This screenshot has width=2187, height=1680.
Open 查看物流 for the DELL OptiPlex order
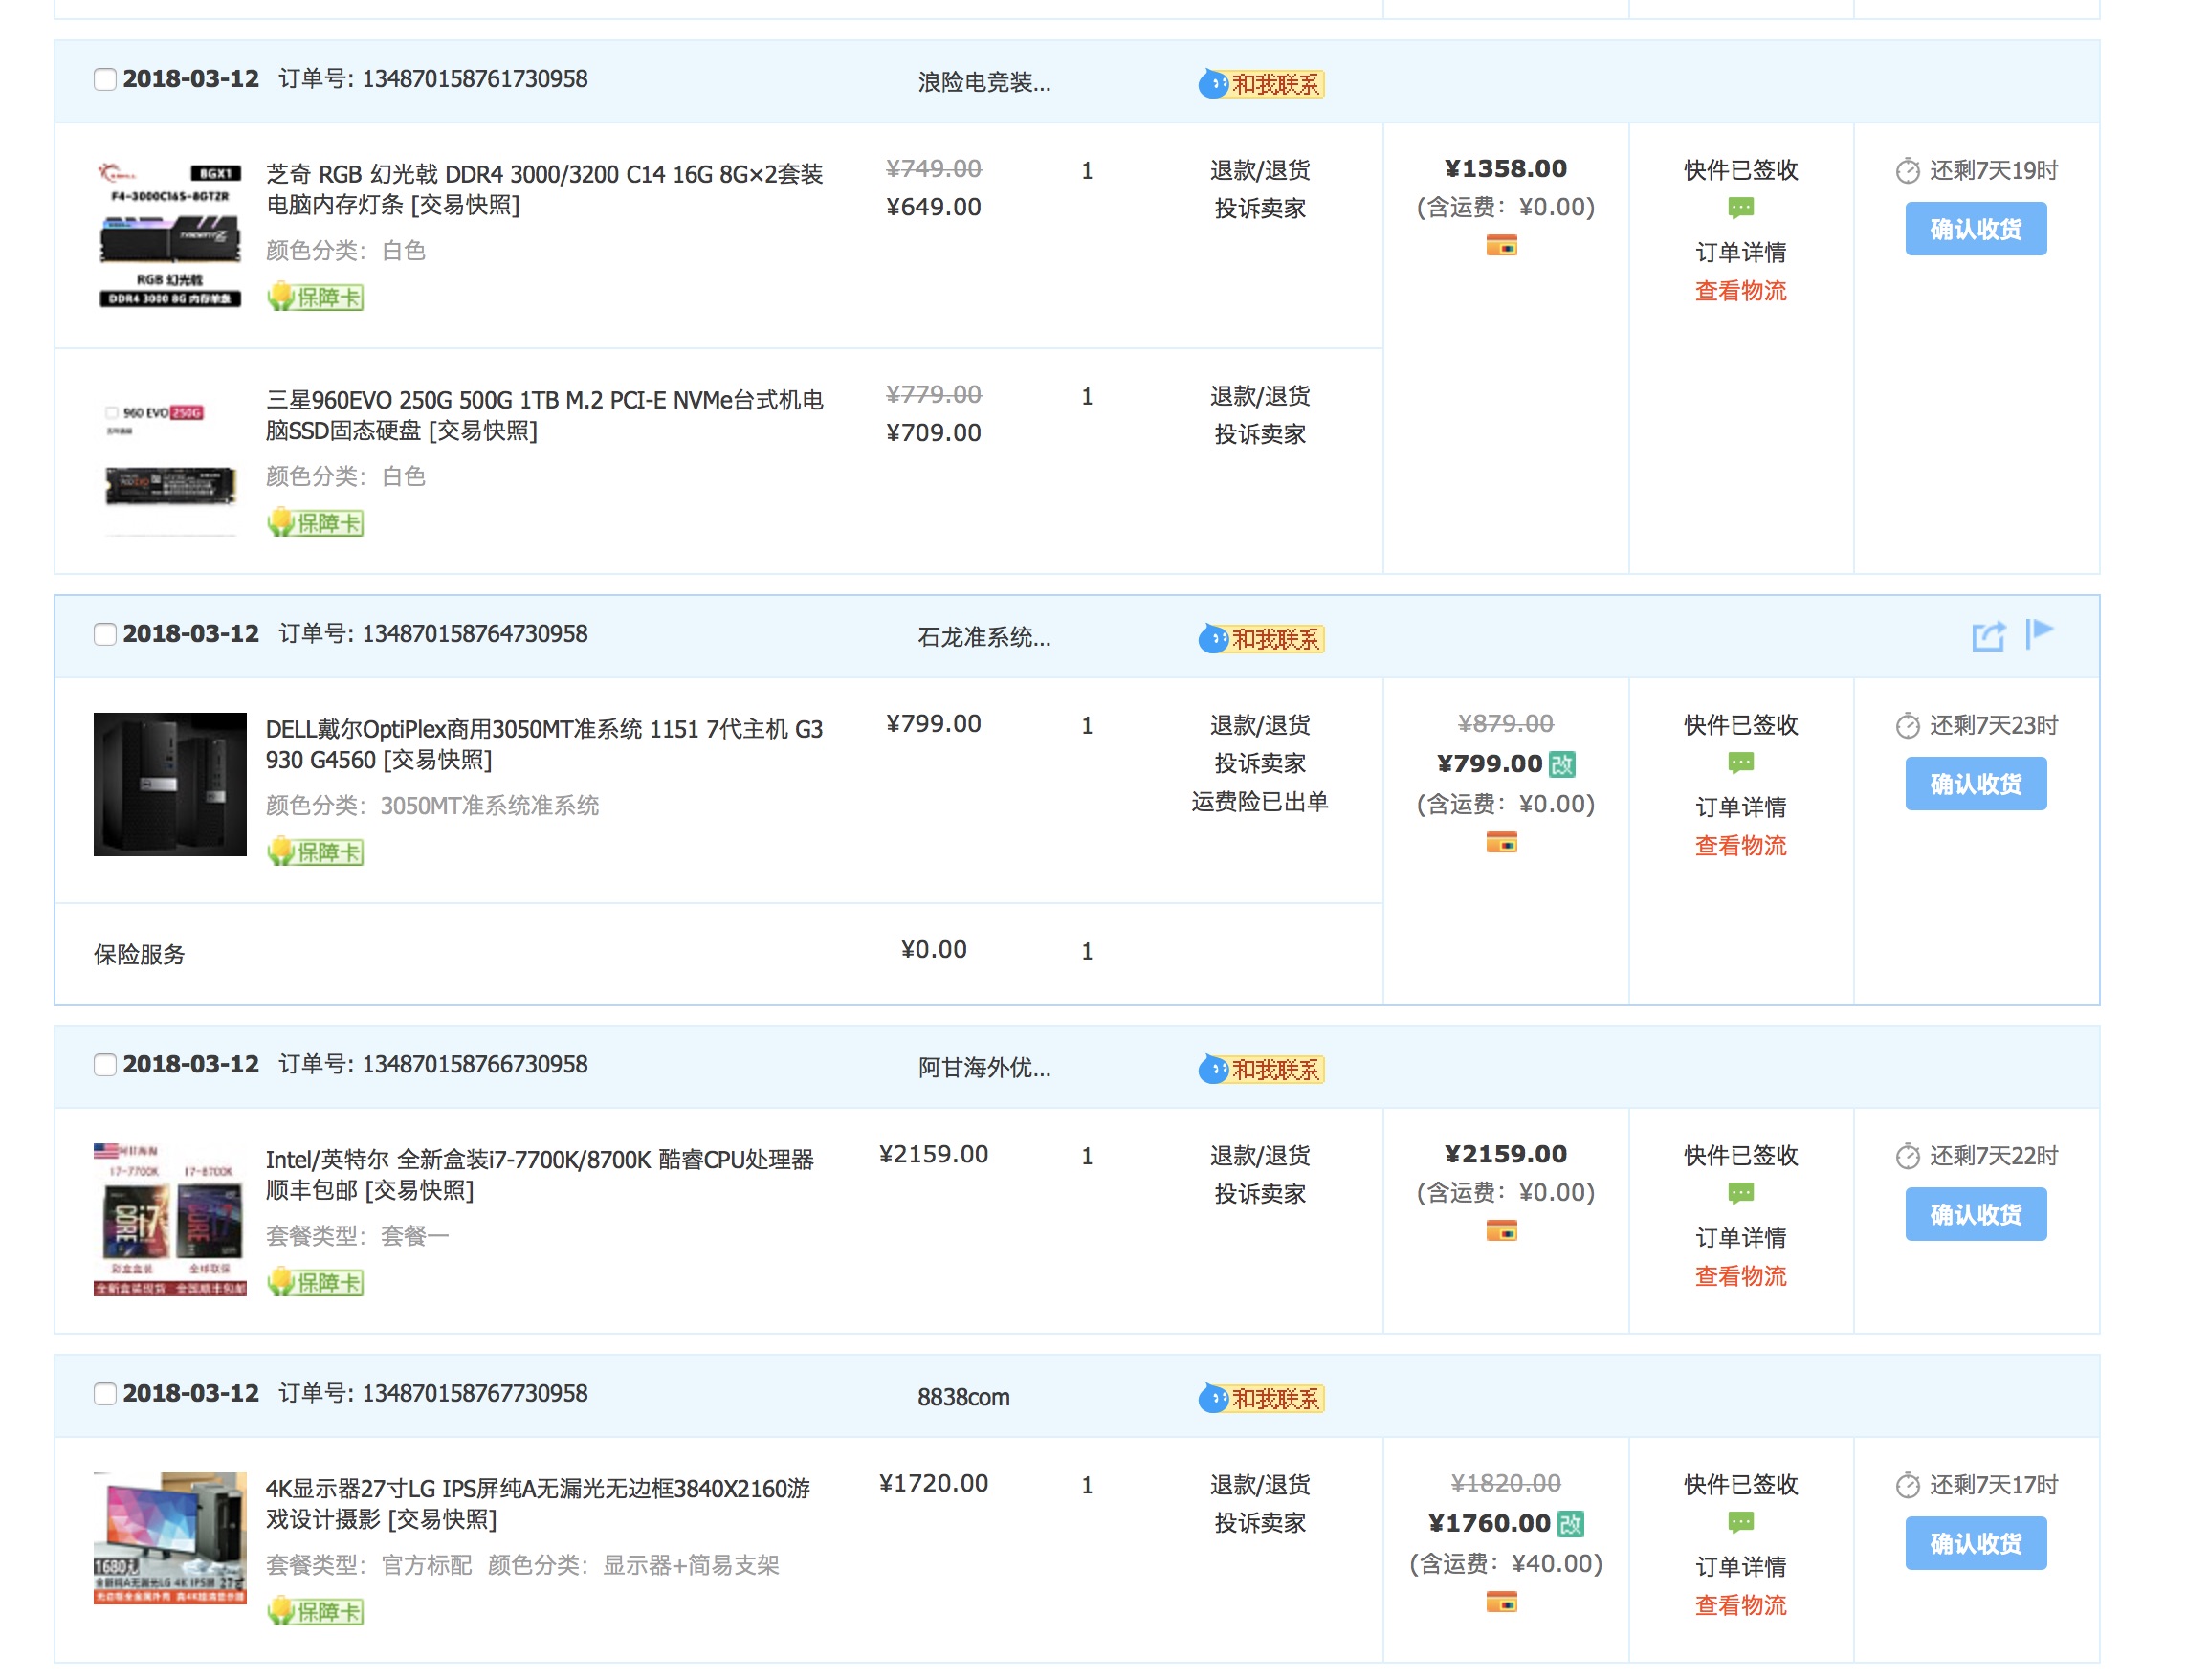(x=1740, y=845)
